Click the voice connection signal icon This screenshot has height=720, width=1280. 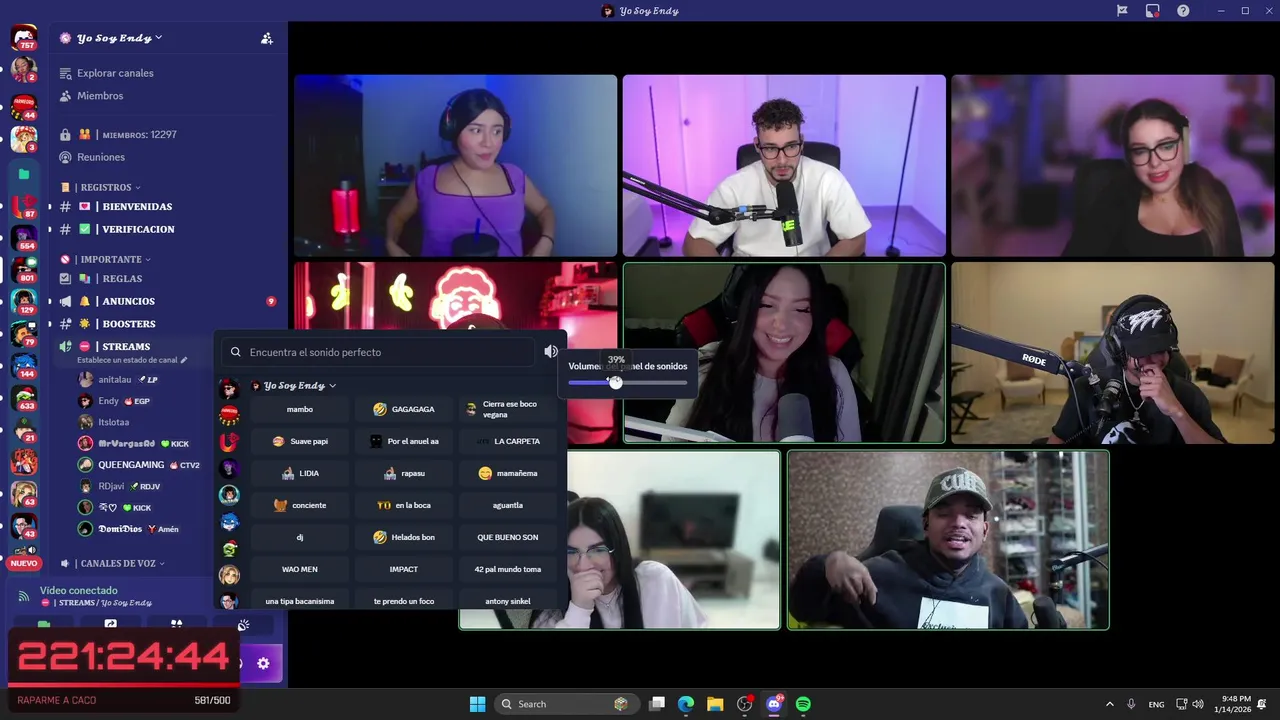23,596
